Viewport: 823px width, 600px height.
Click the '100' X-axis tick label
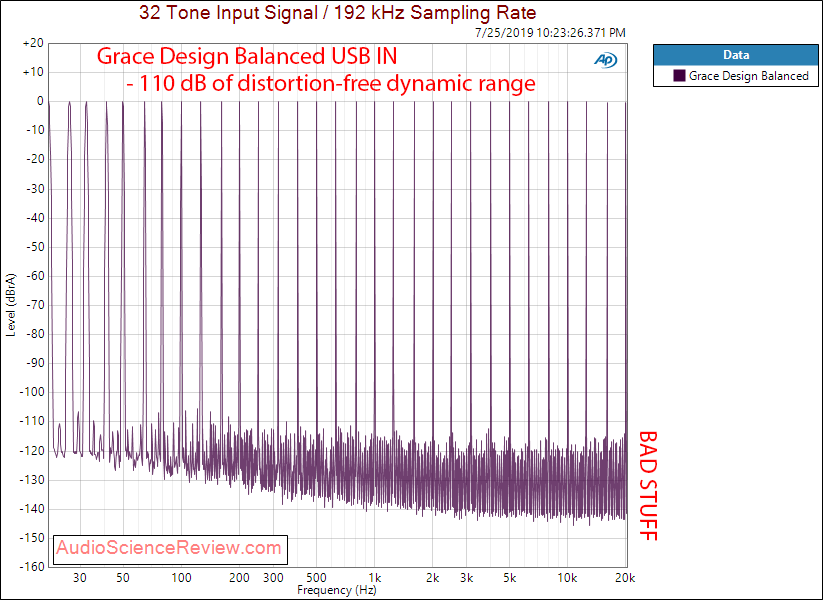[x=181, y=578]
